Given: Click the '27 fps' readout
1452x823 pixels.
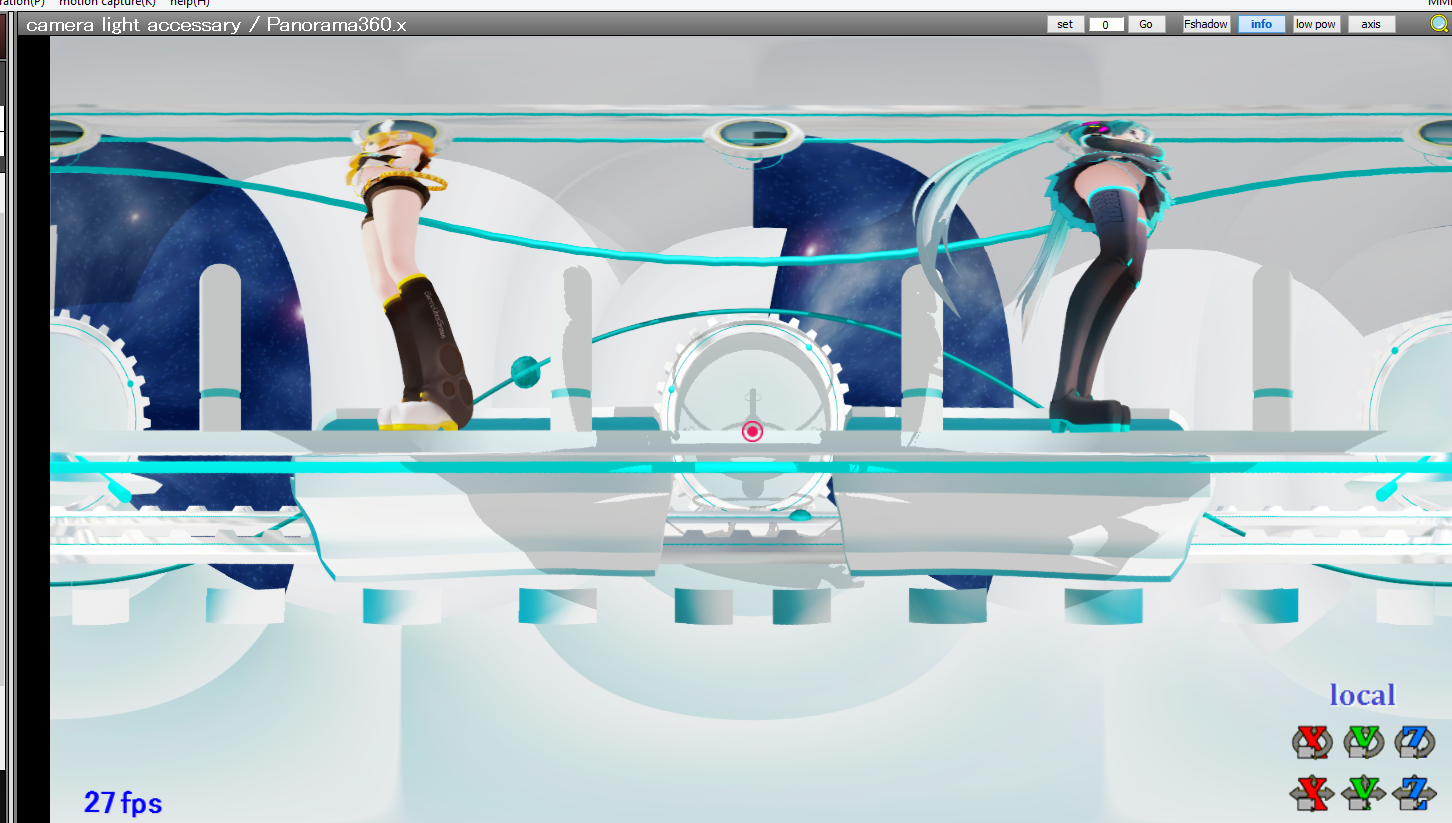Looking at the screenshot, I should (x=123, y=802).
